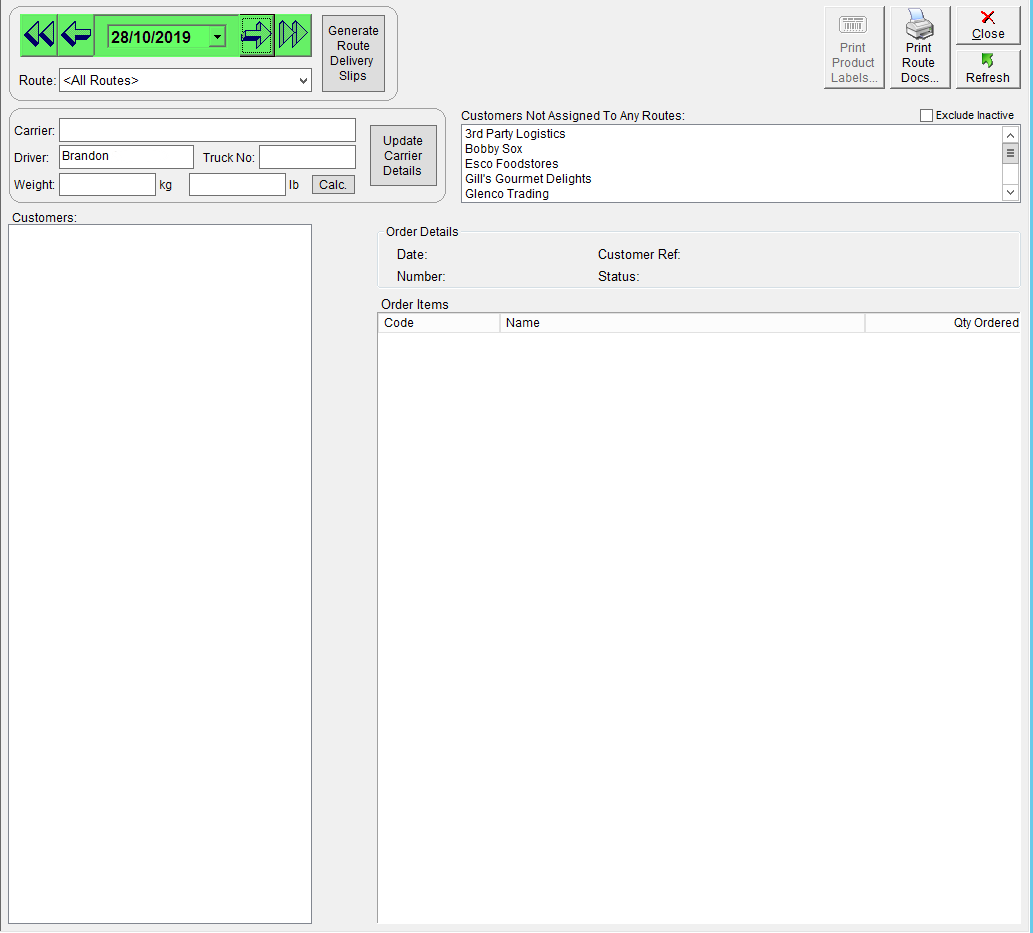Click the Calc. button
The height and width of the screenshot is (933, 1033).
333,184
